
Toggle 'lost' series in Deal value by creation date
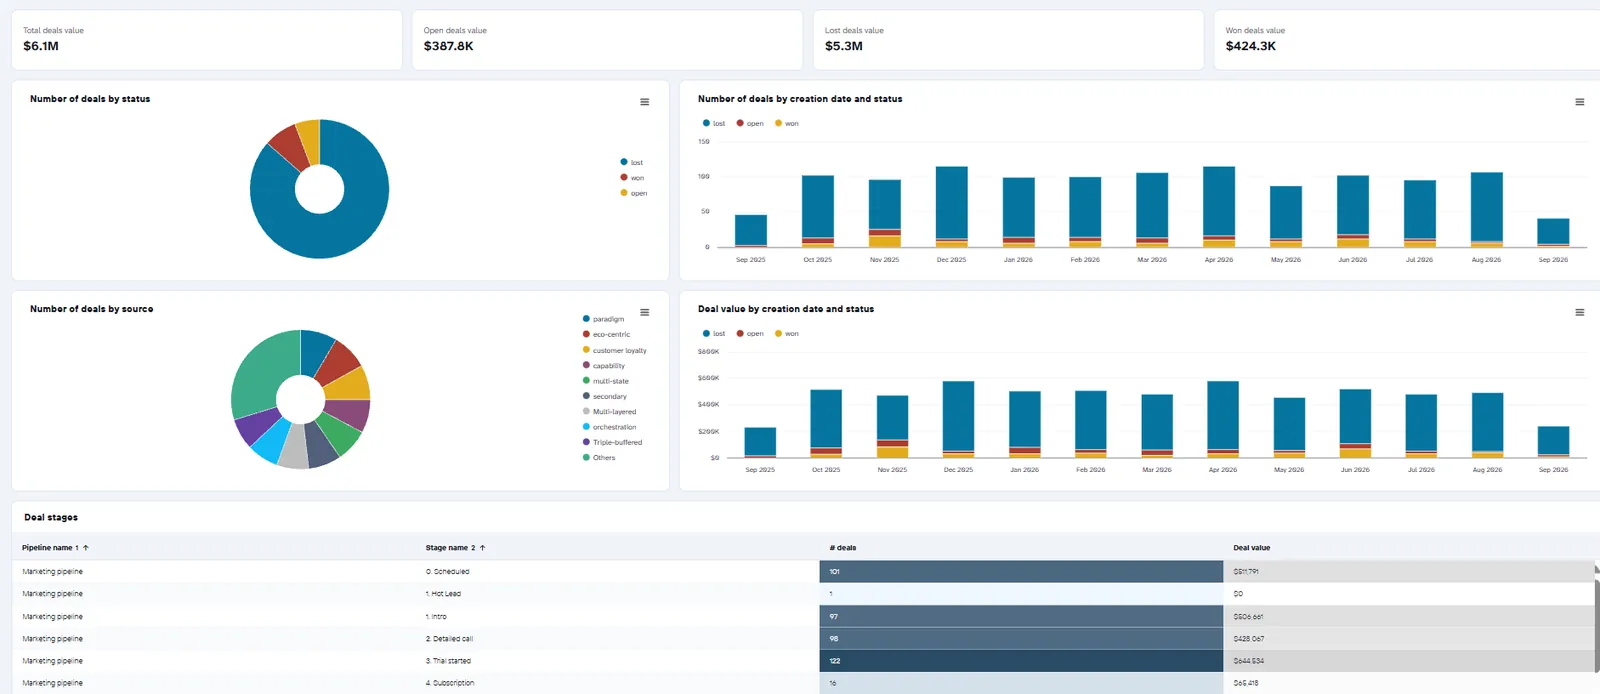pyautogui.click(x=714, y=334)
